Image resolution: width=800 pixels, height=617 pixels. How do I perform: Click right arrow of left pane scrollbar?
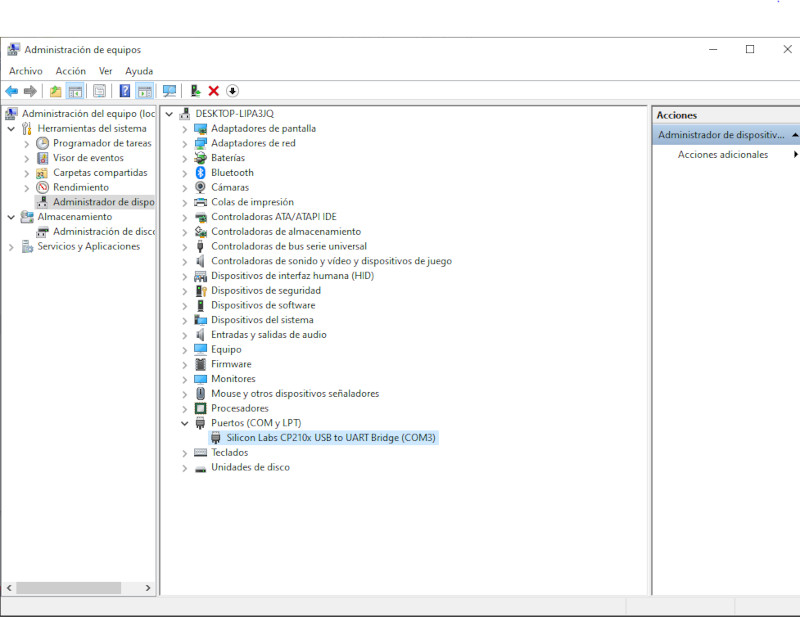click(x=148, y=588)
